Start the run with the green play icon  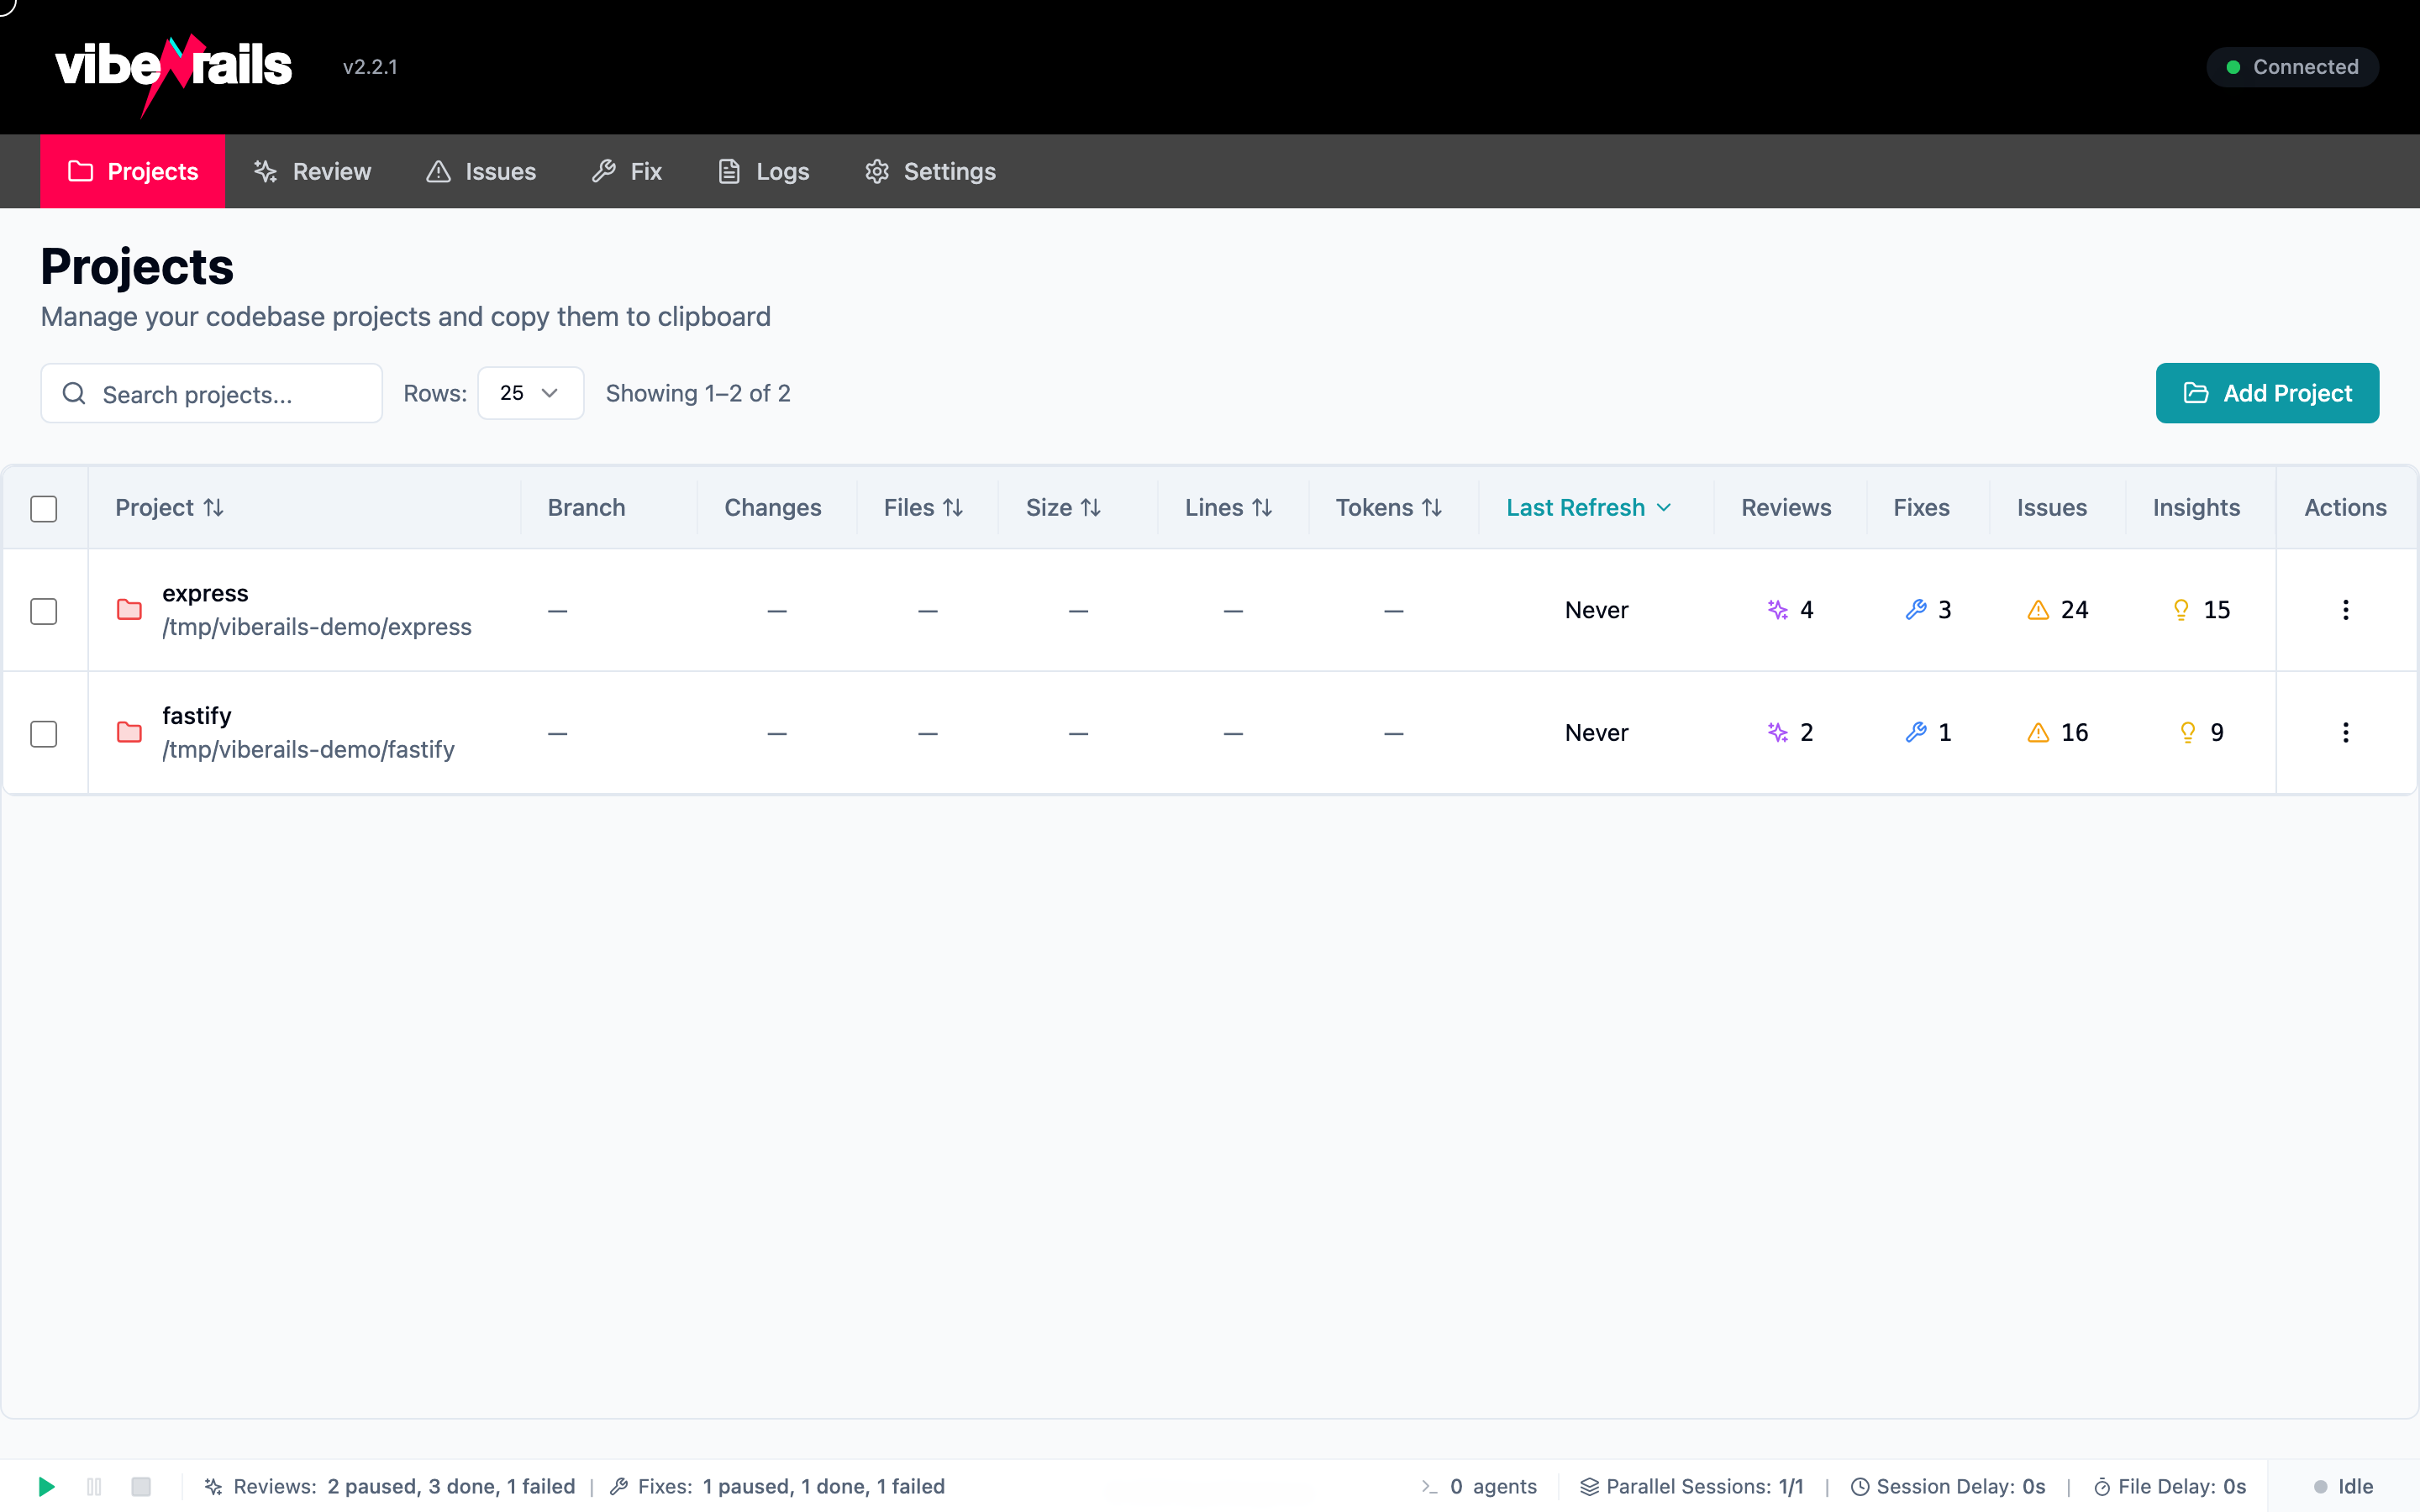[x=45, y=1486]
